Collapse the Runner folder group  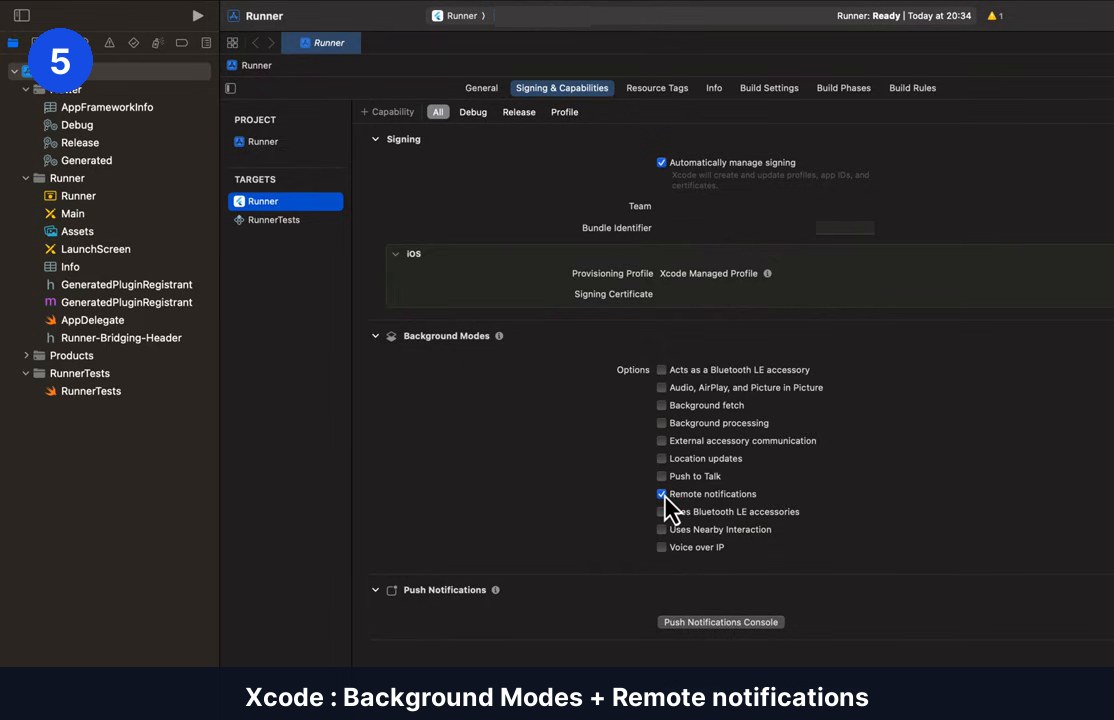[x=26, y=178]
